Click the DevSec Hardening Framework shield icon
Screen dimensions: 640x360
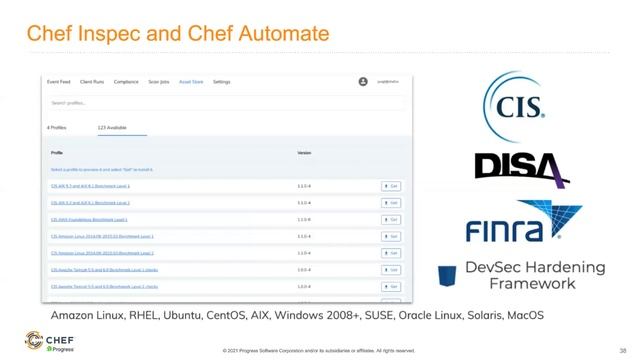tap(447, 276)
